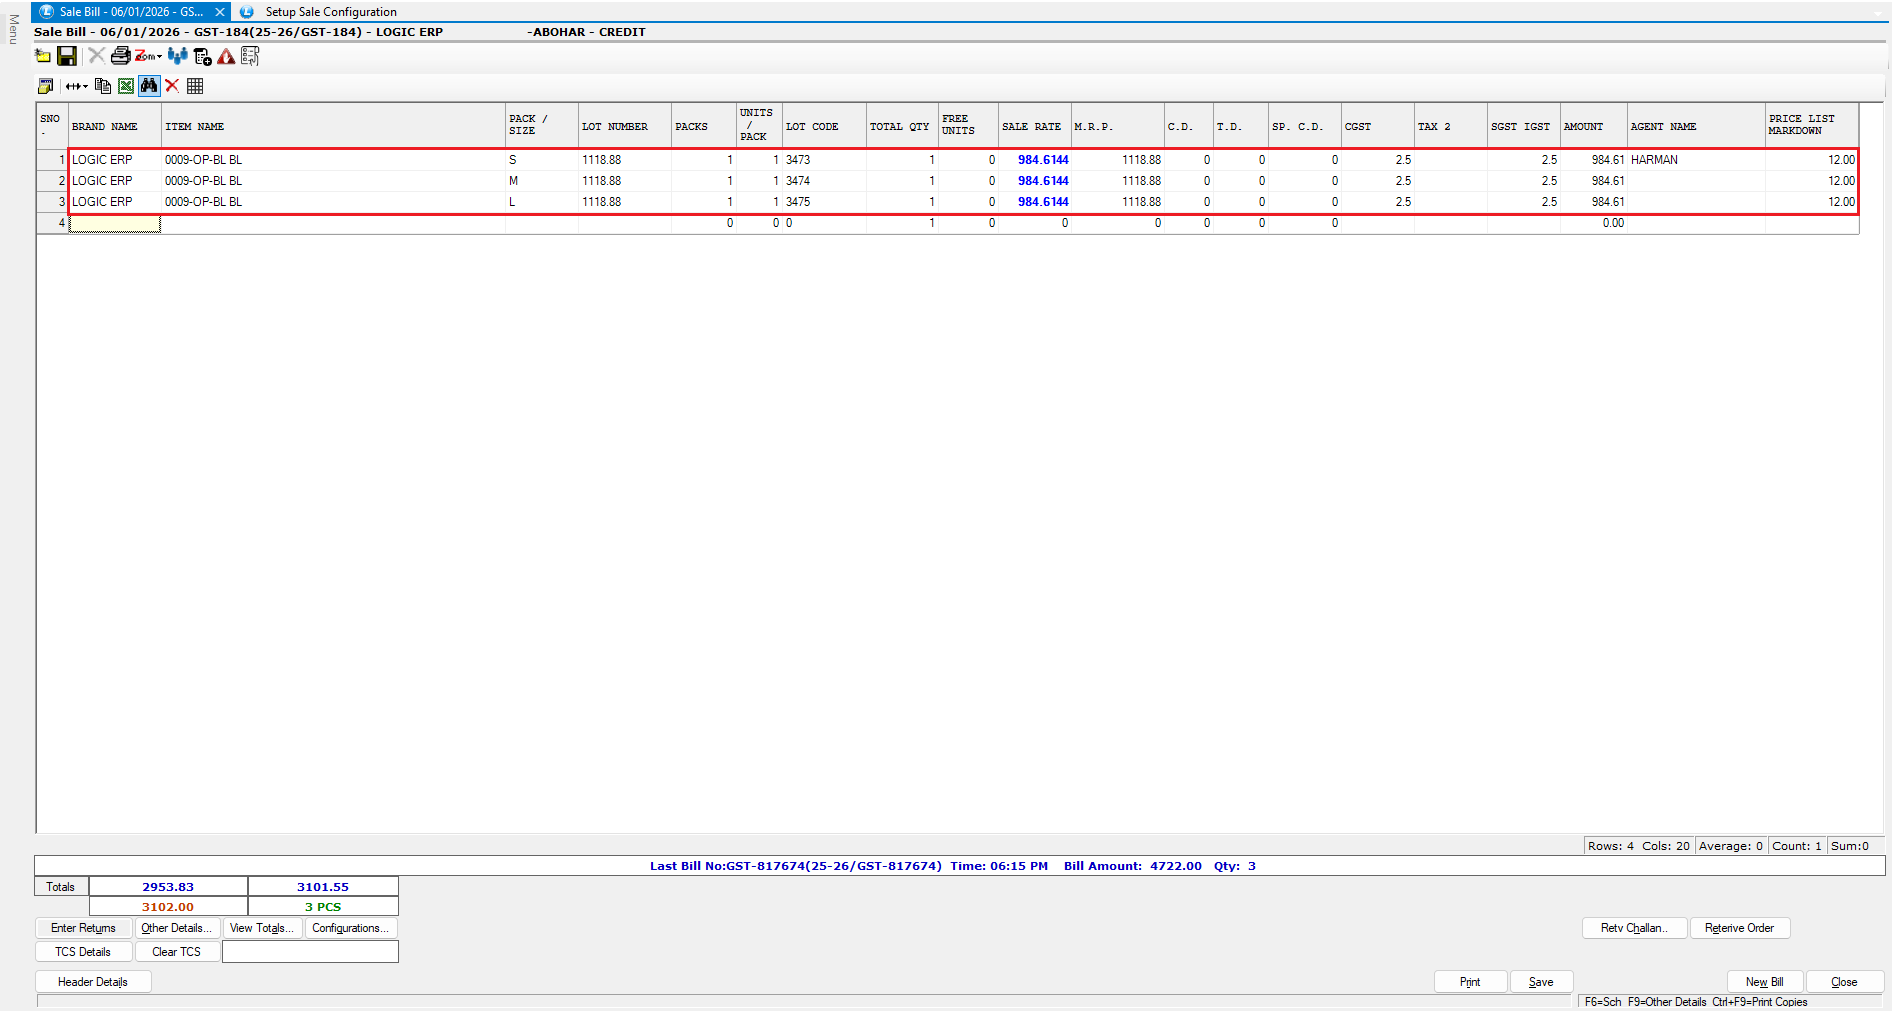Toggle the binoculars search icon
Viewport: 1892px width, 1011px height.
pyautogui.click(x=149, y=86)
